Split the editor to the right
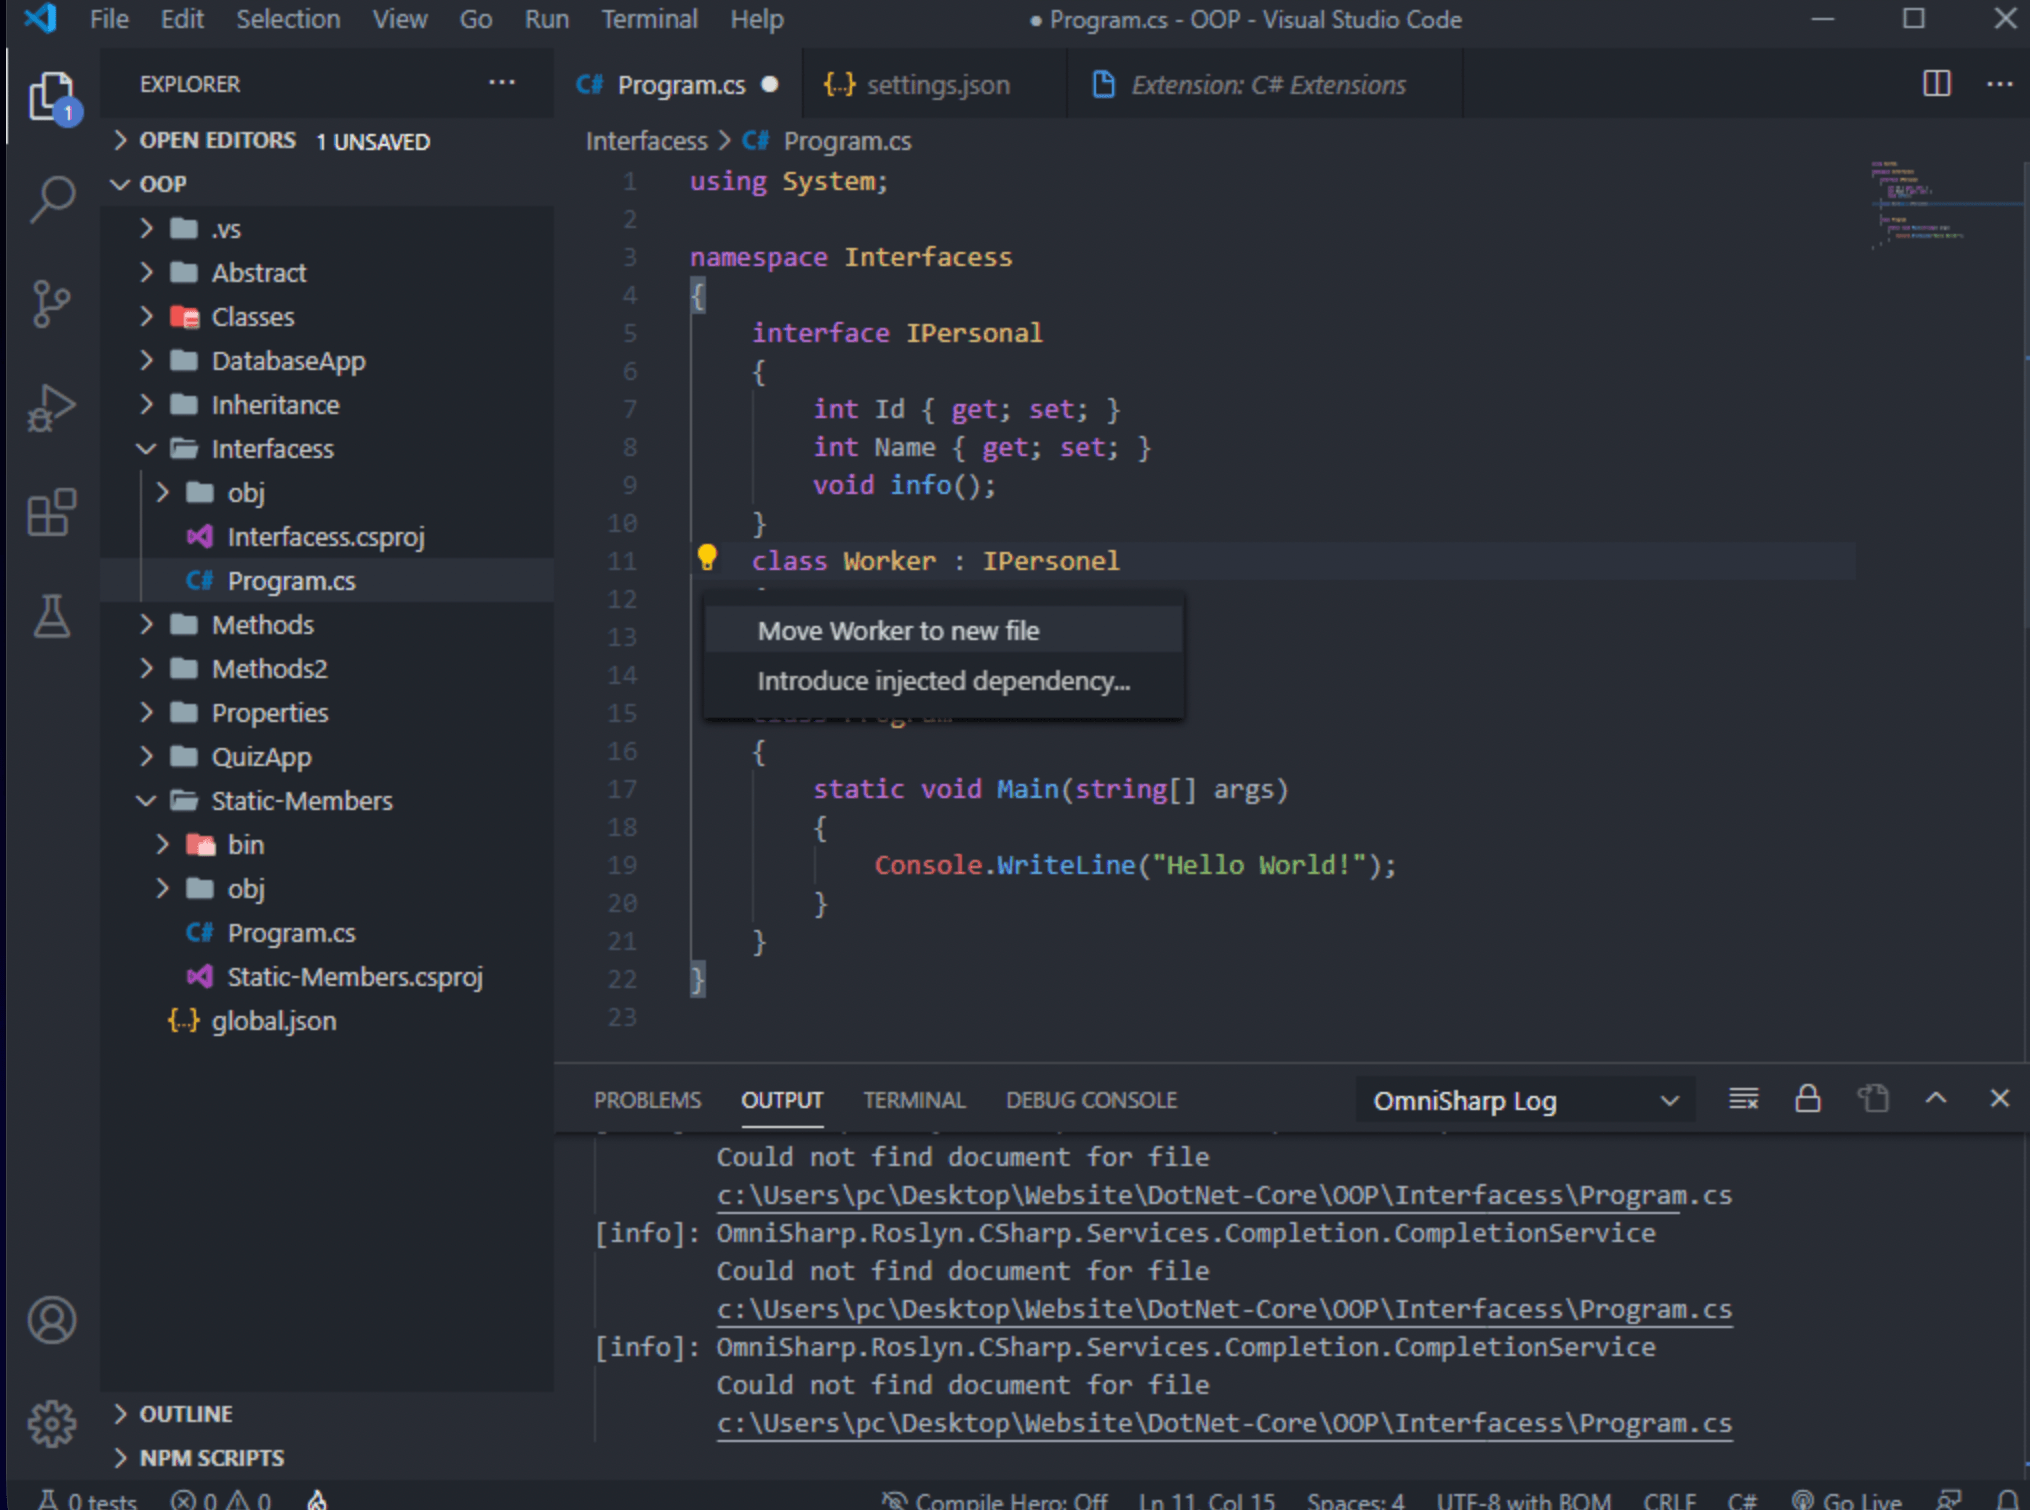Screen dimensions: 2030x1510 click(x=1936, y=84)
